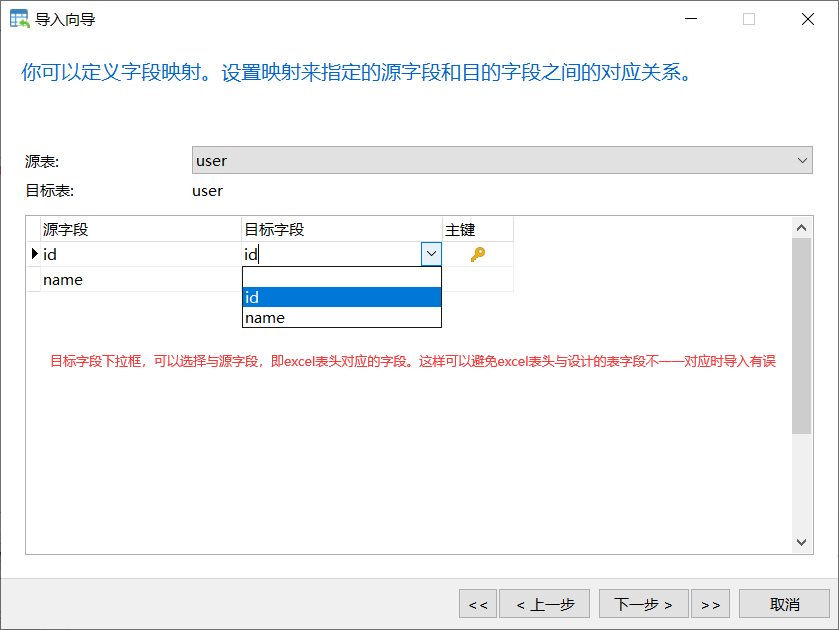
Task: Click the primary key icon for id row
Action: [477, 254]
